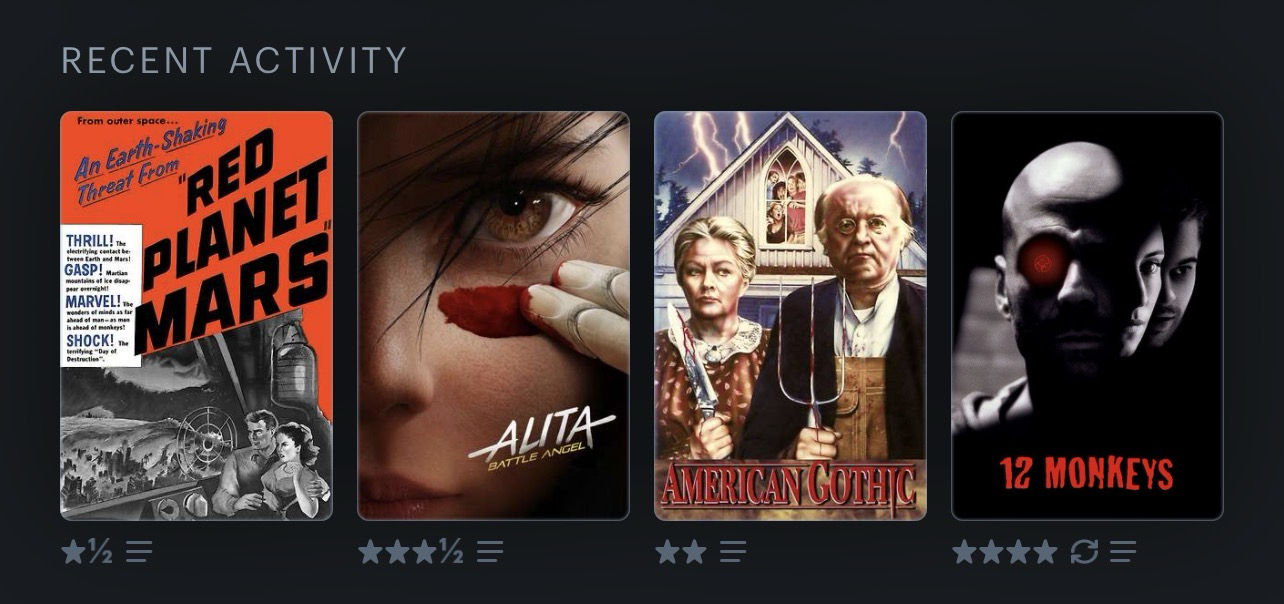Open the 12 Monkeys poster
The width and height of the screenshot is (1284, 604).
[1087, 316]
